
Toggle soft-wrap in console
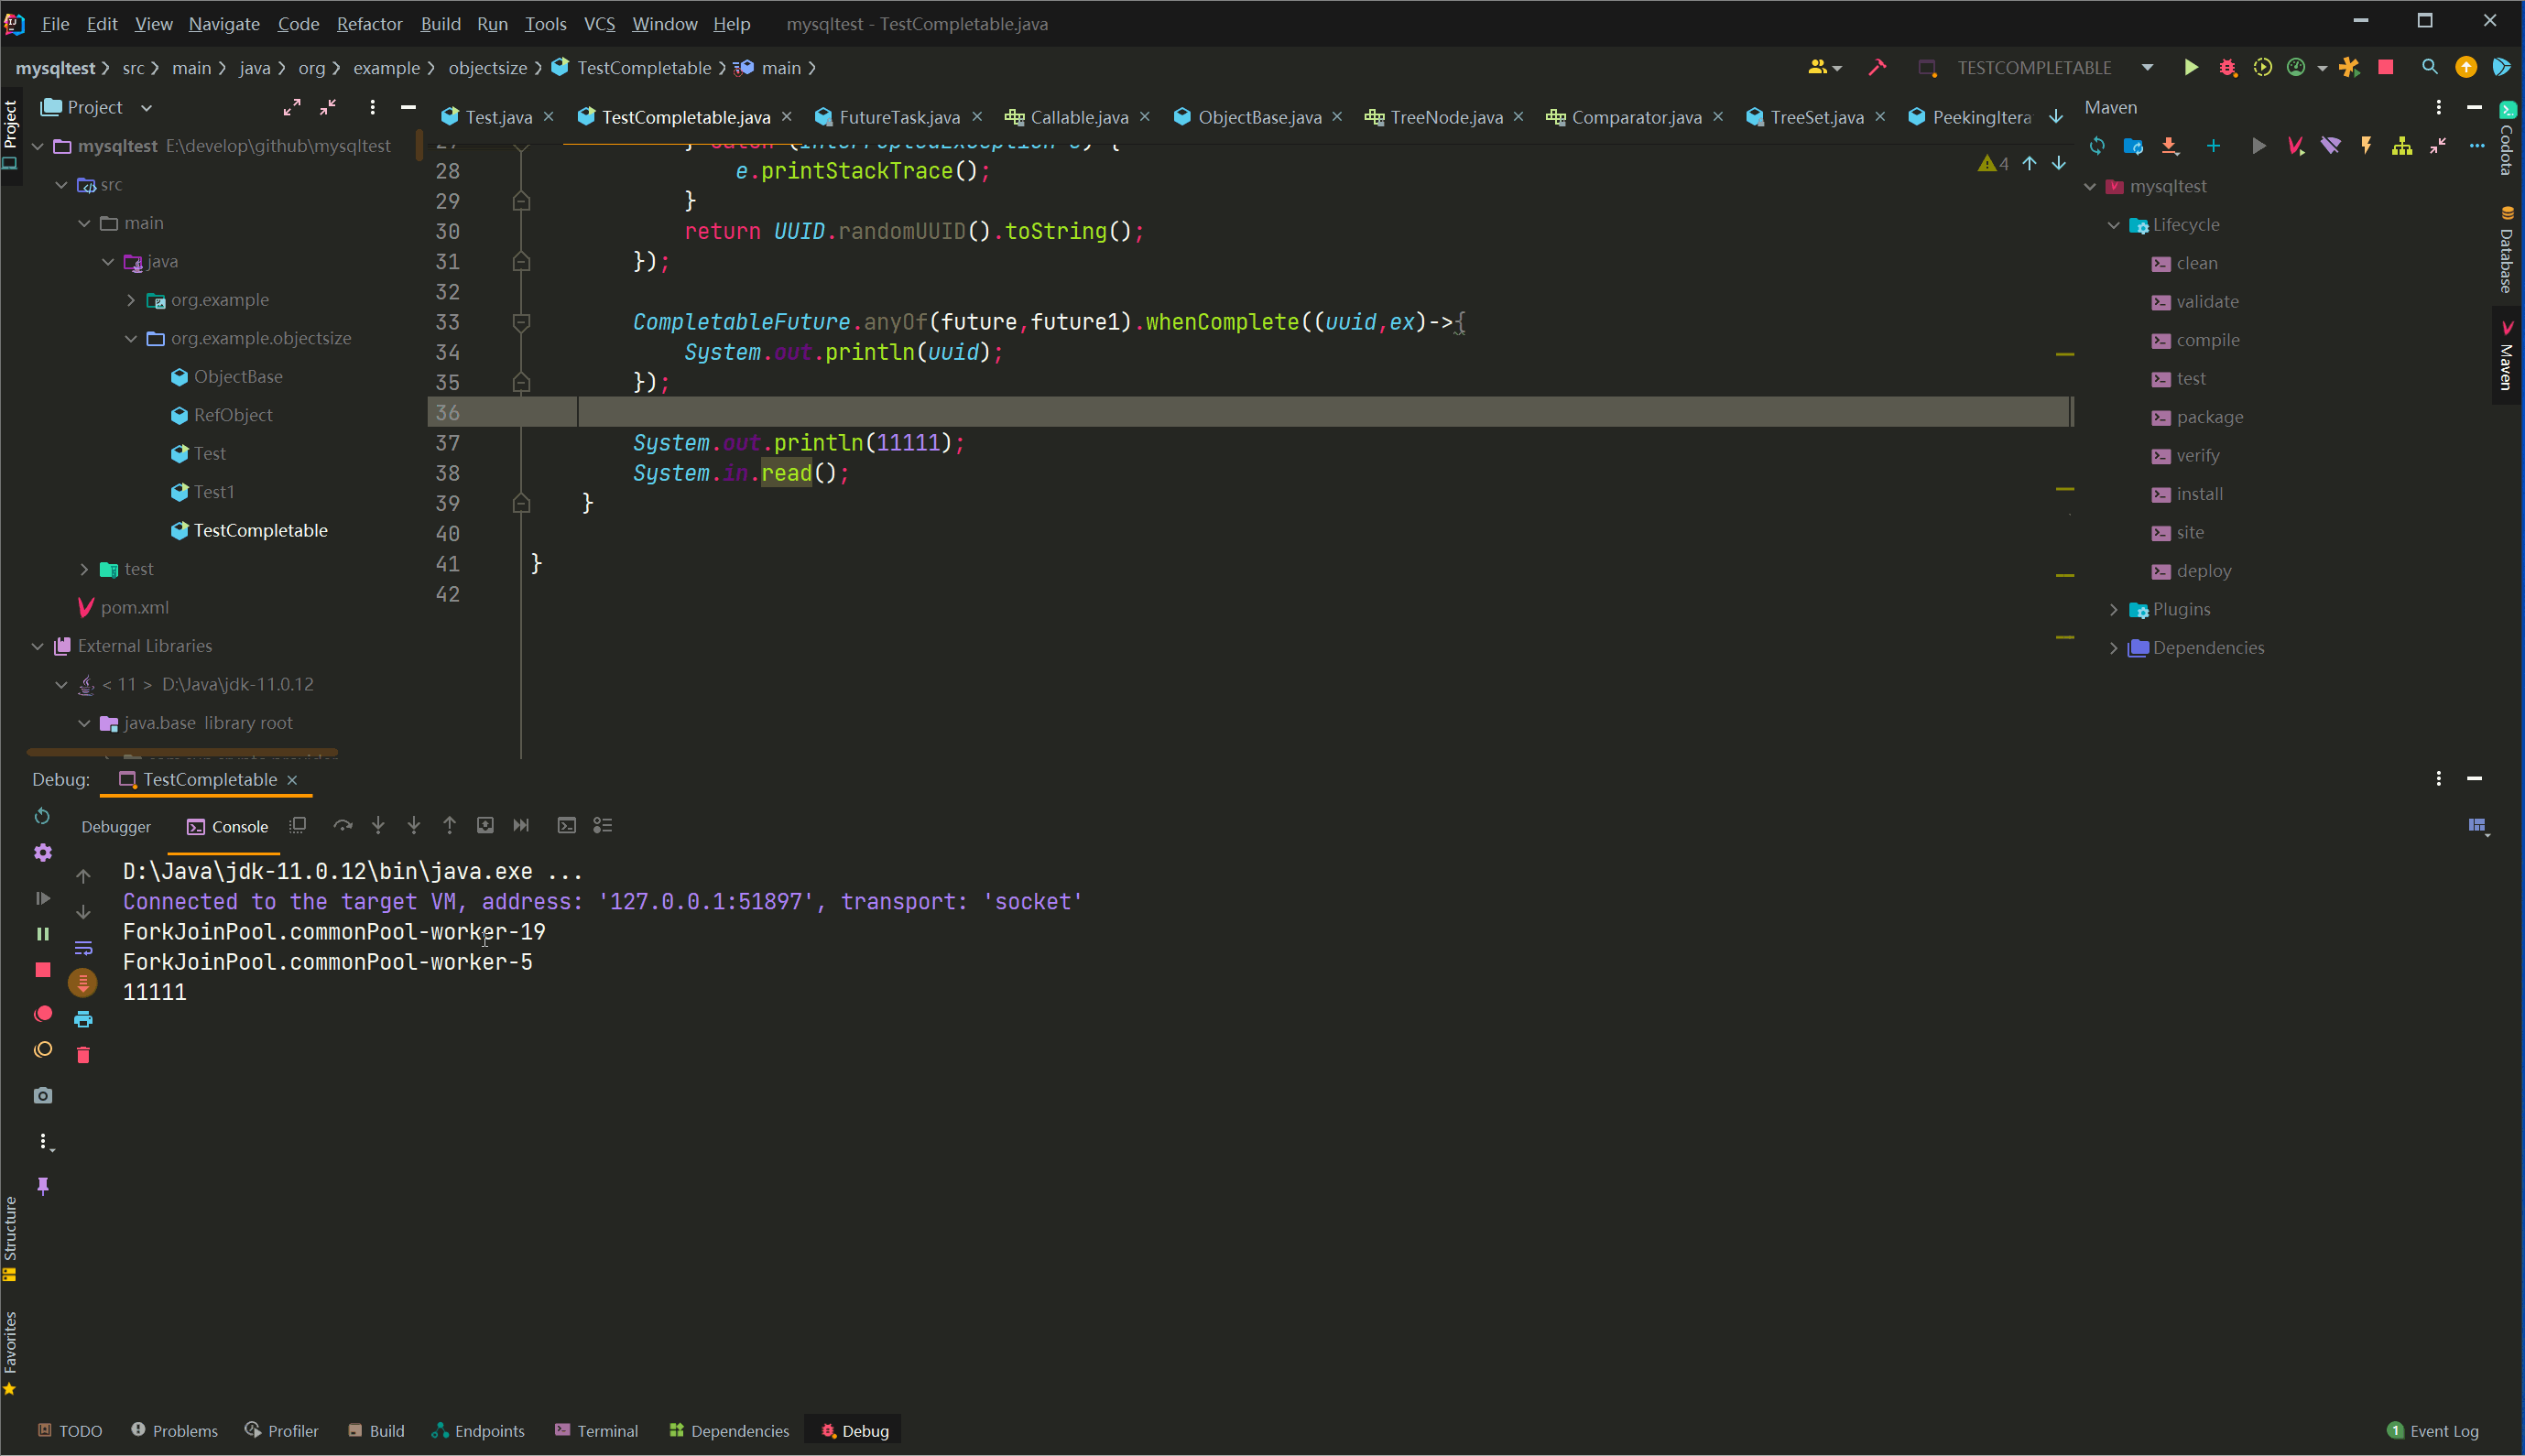click(x=83, y=948)
